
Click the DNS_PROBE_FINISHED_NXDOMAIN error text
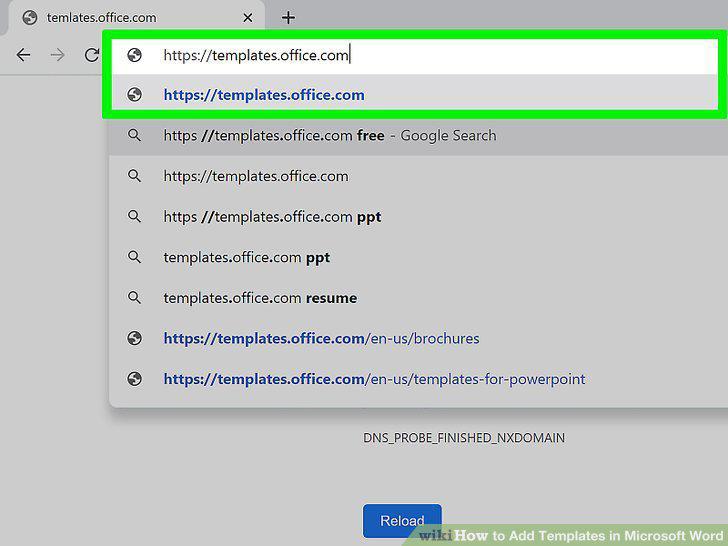point(464,438)
